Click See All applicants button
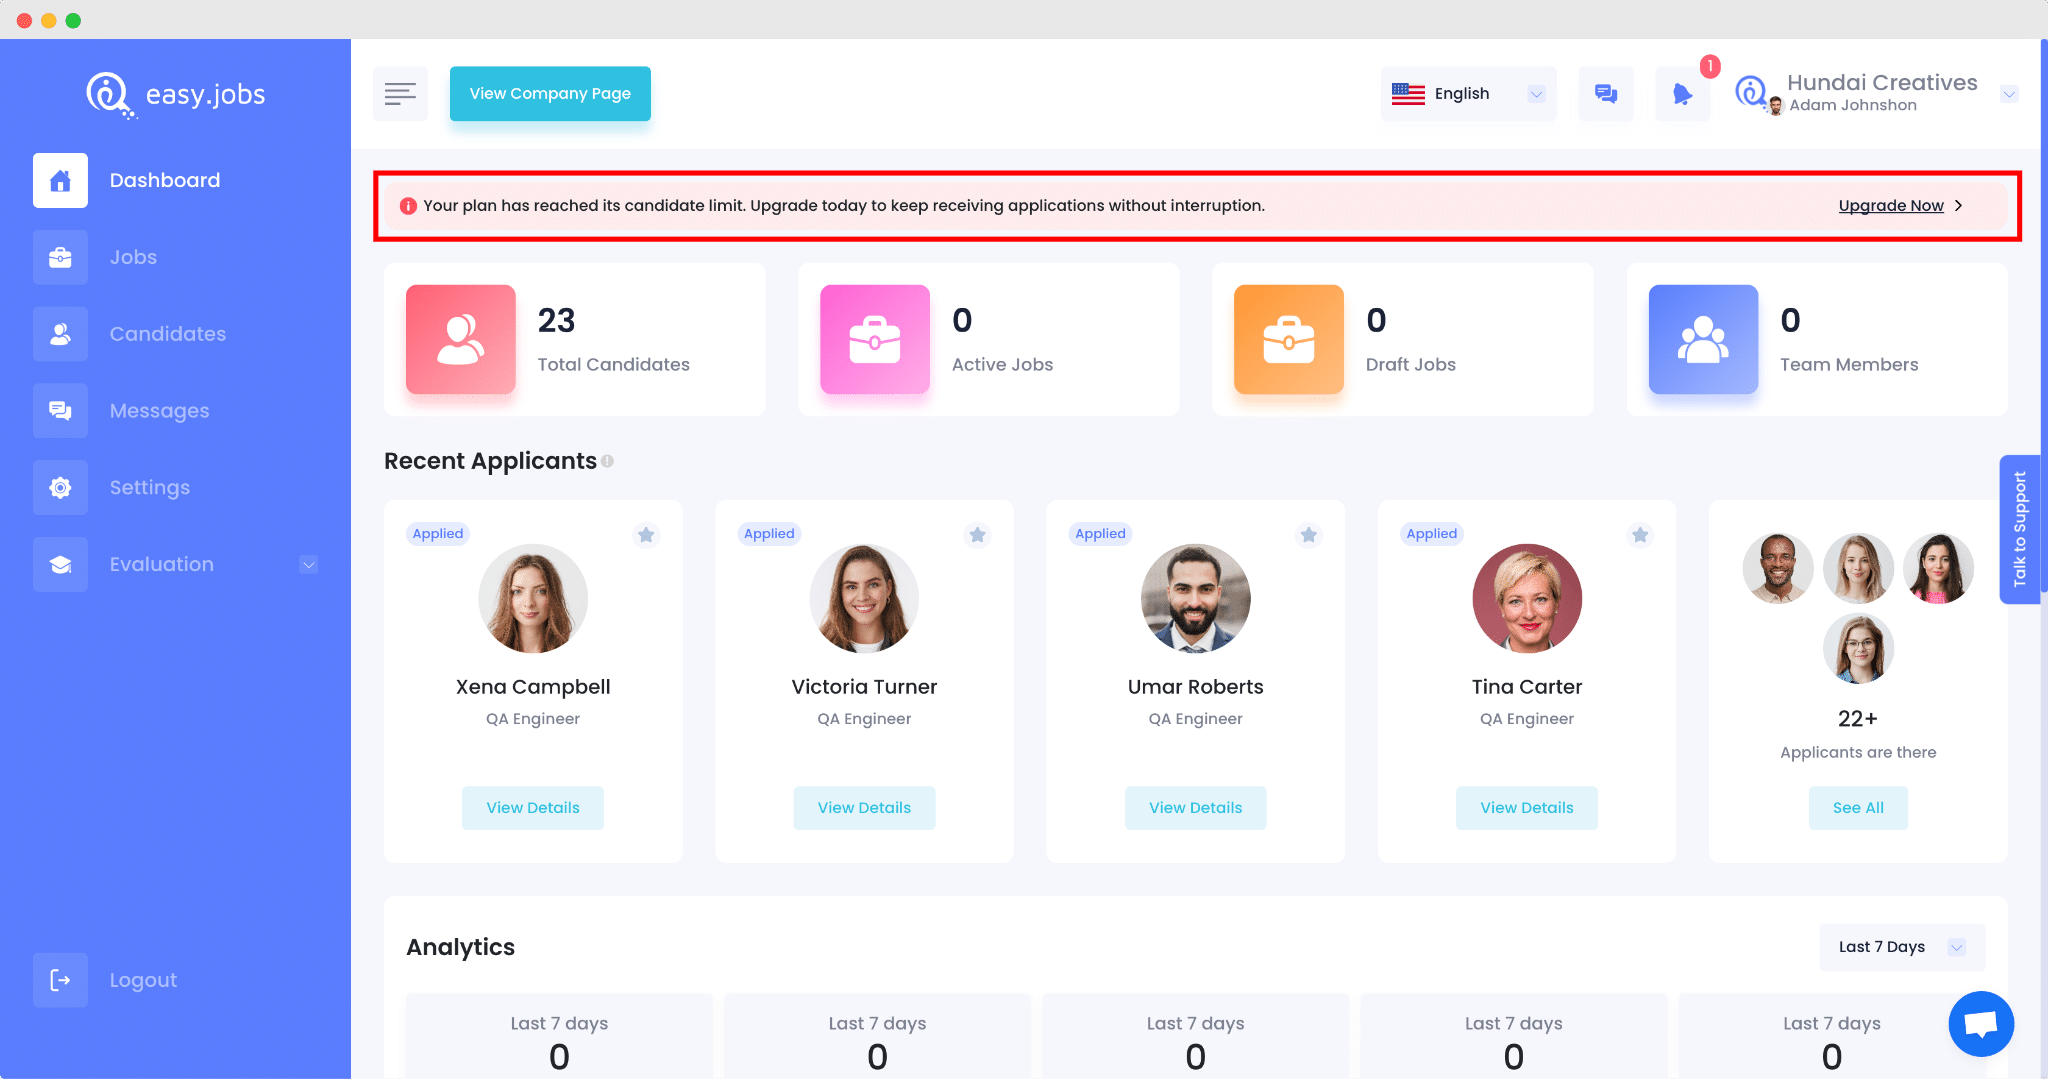The width and height of the screenshot is (2048, 1079). point(1858,808)
